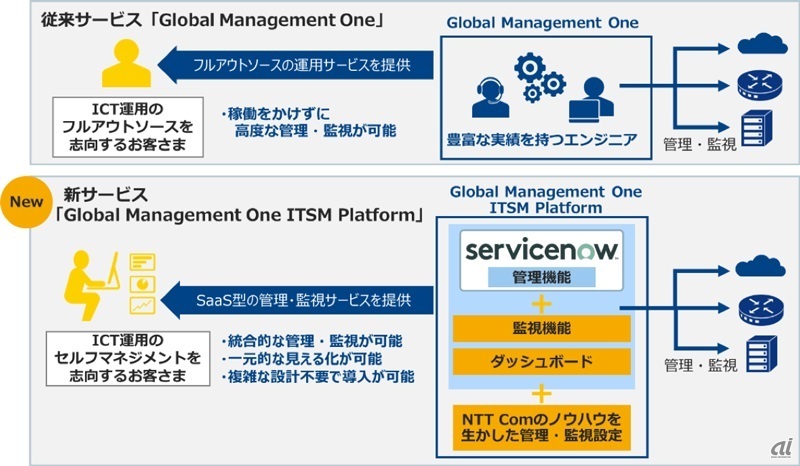Click the blue Global Management One ITSM Platform title
This screenshot has height=466, width=800.
pyautogui.click(x=545, y=200)
